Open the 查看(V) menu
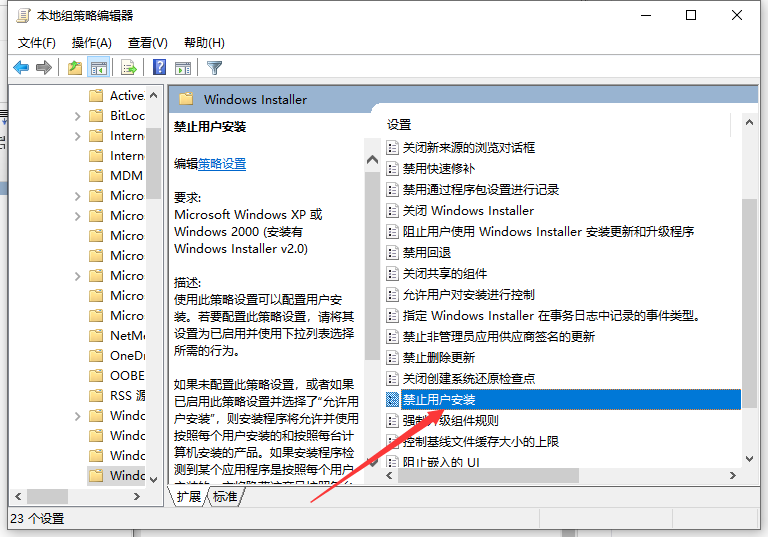This screenshot has width=768, height=537. 147,43
